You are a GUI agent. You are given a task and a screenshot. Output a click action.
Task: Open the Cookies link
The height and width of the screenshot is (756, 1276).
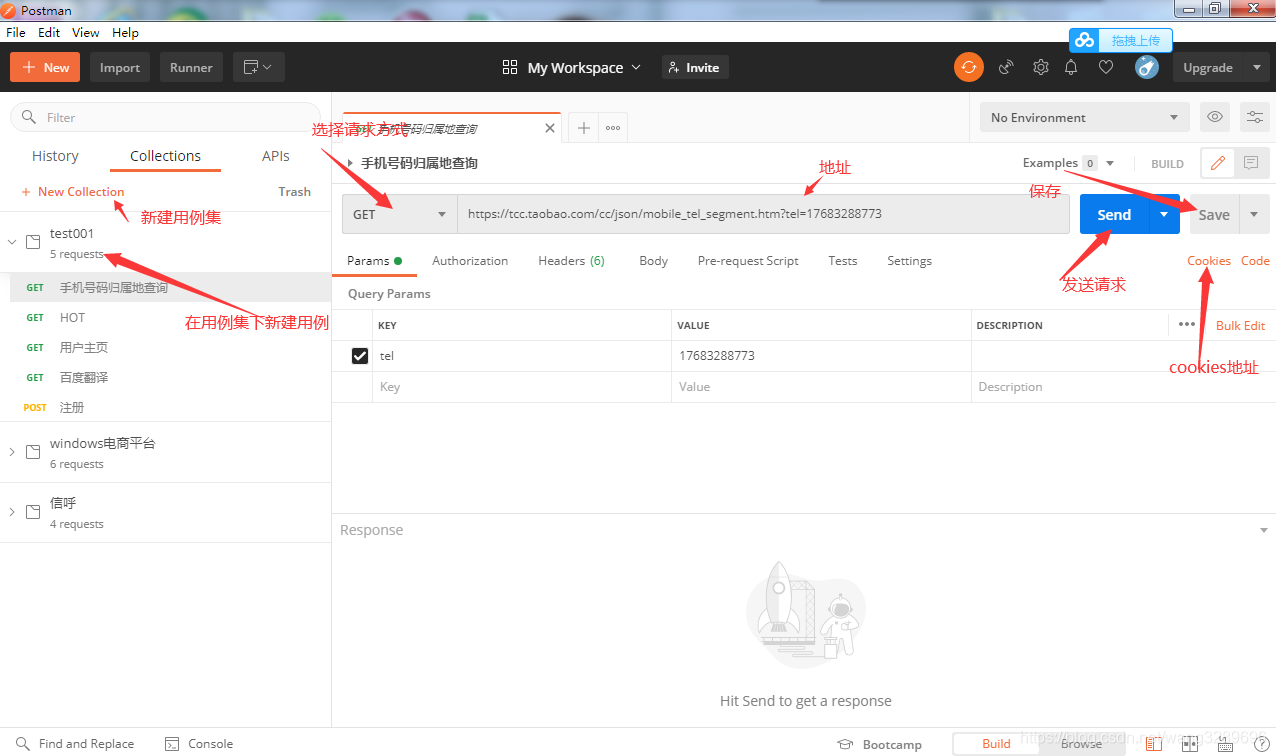pos(1209,261)
